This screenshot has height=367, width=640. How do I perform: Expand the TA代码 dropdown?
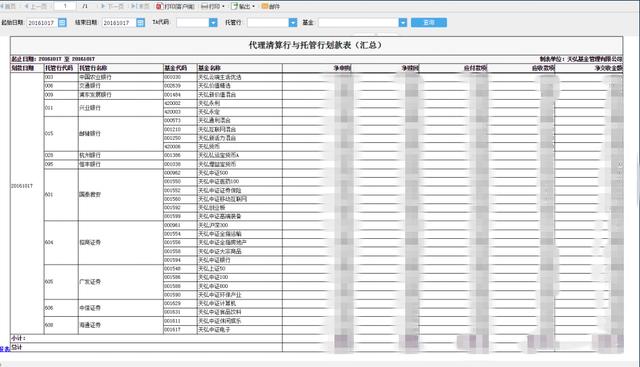213,22
